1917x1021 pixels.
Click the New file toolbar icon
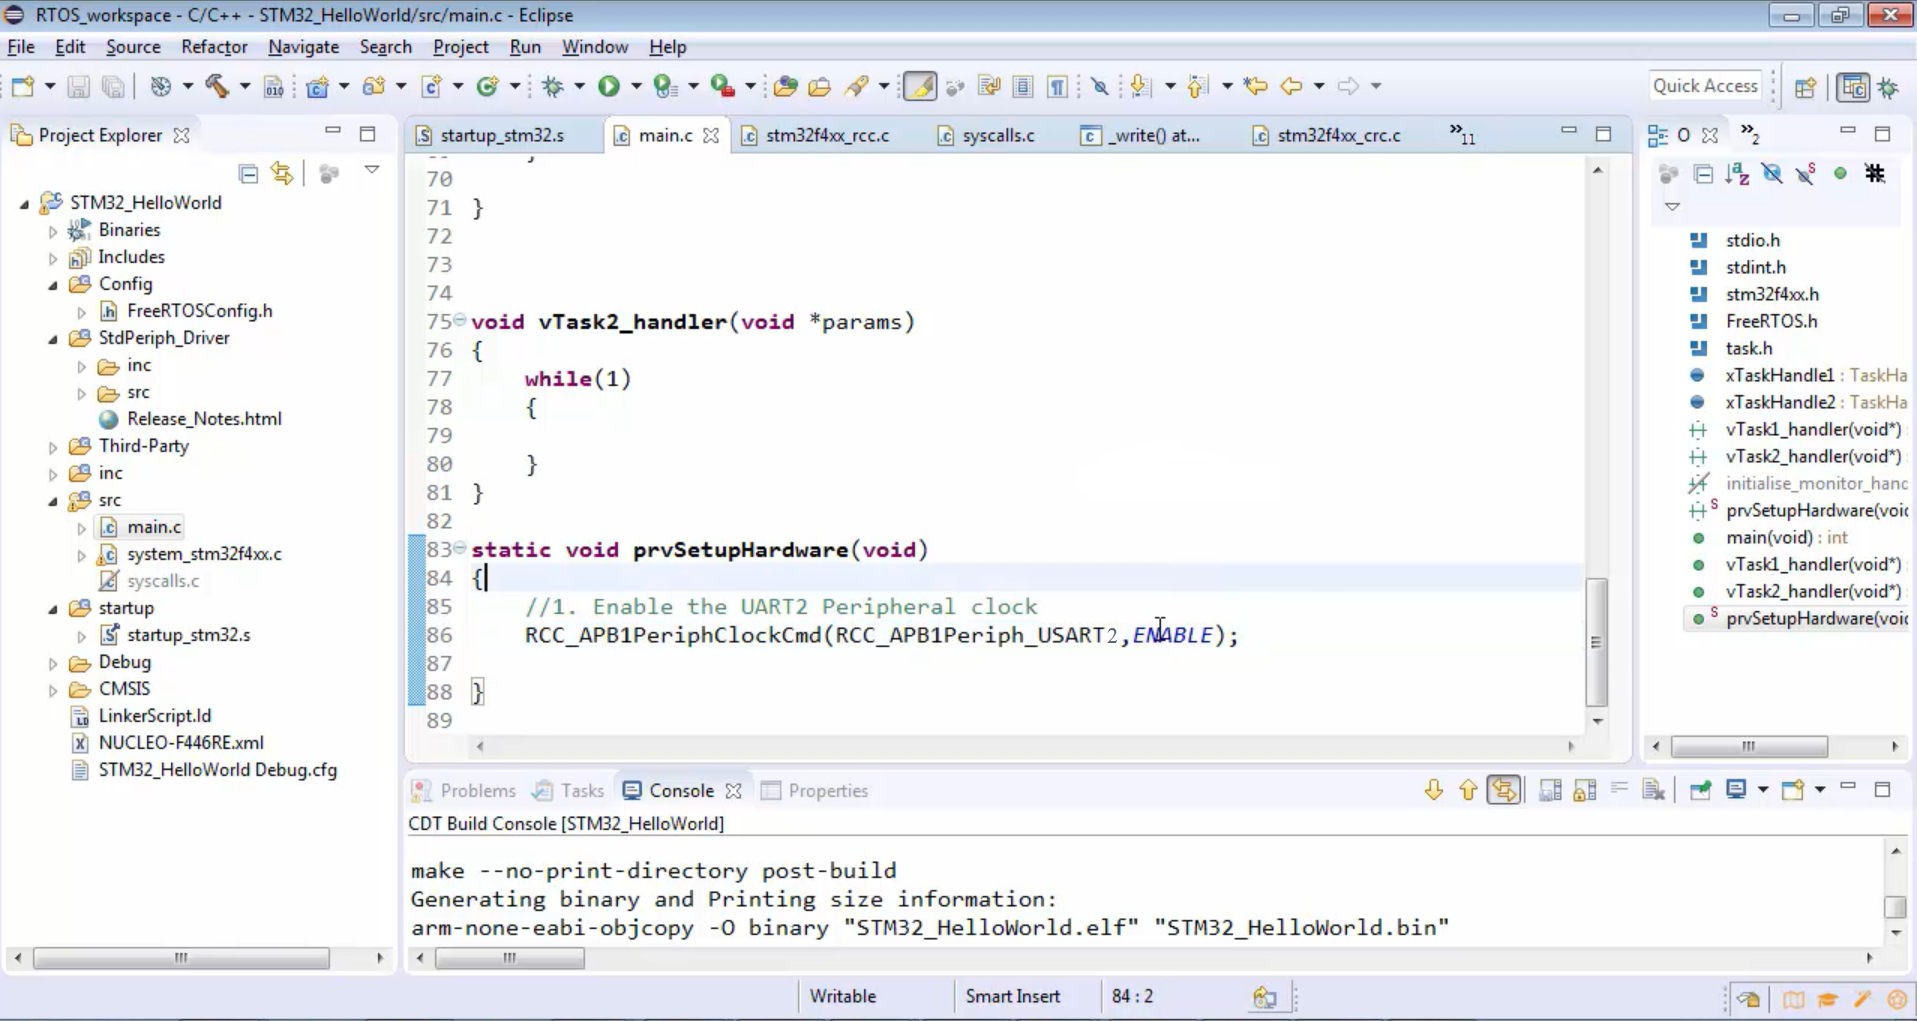click(x=23, y=87)
